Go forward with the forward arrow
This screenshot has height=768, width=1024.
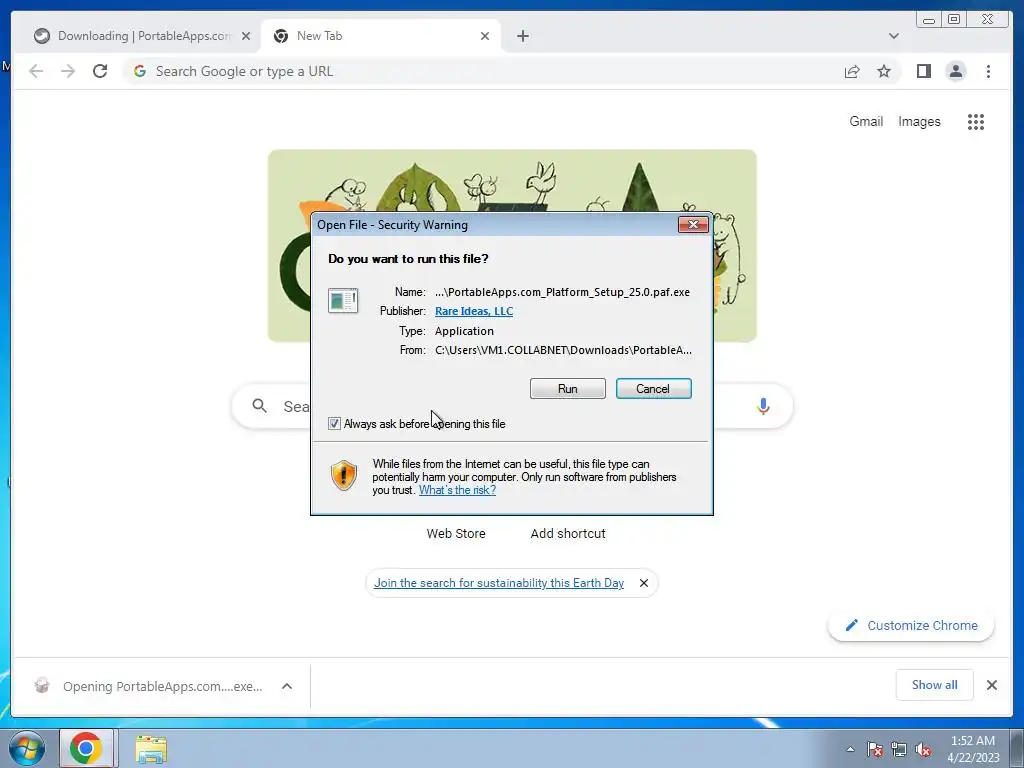click(x=68, y=71)
